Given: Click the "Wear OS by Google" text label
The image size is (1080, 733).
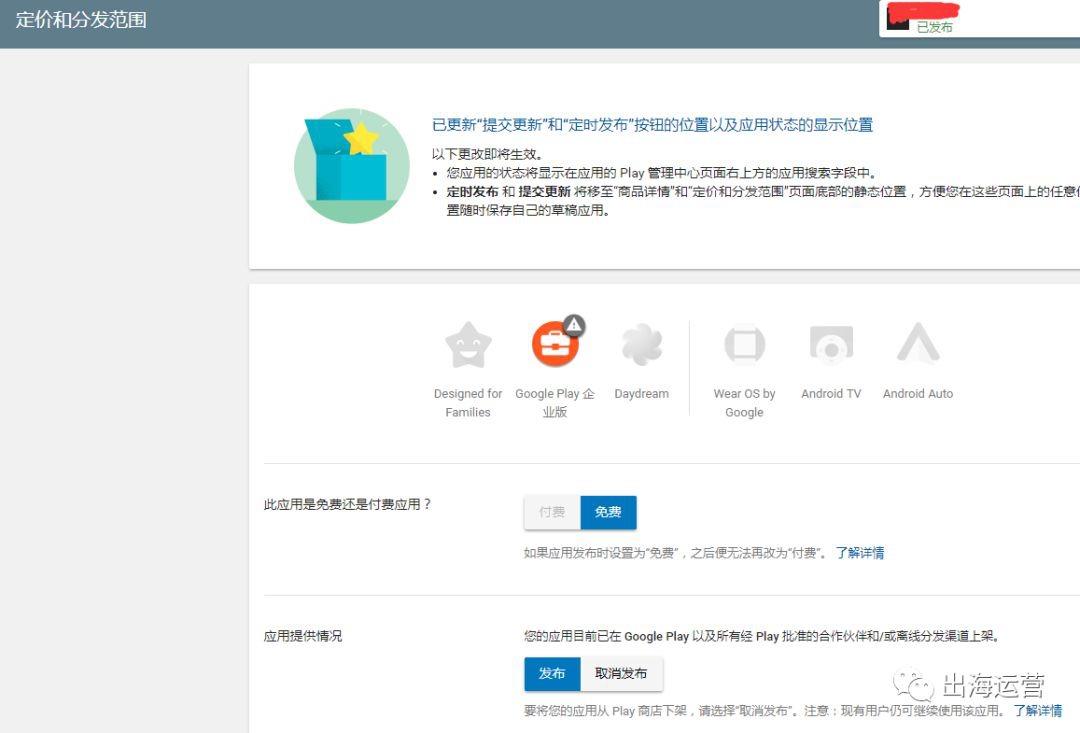Looking at the screenshot, I should (x=744, y=403).
